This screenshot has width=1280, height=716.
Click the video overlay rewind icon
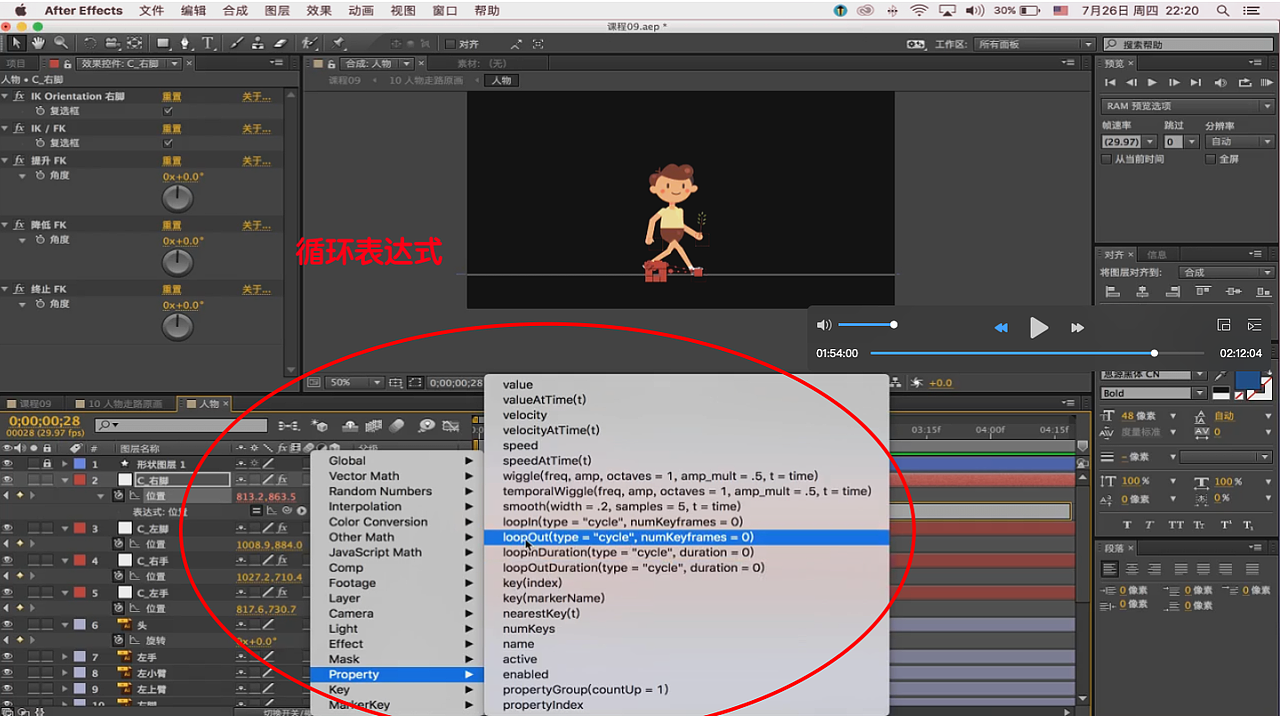[1001, 327]
